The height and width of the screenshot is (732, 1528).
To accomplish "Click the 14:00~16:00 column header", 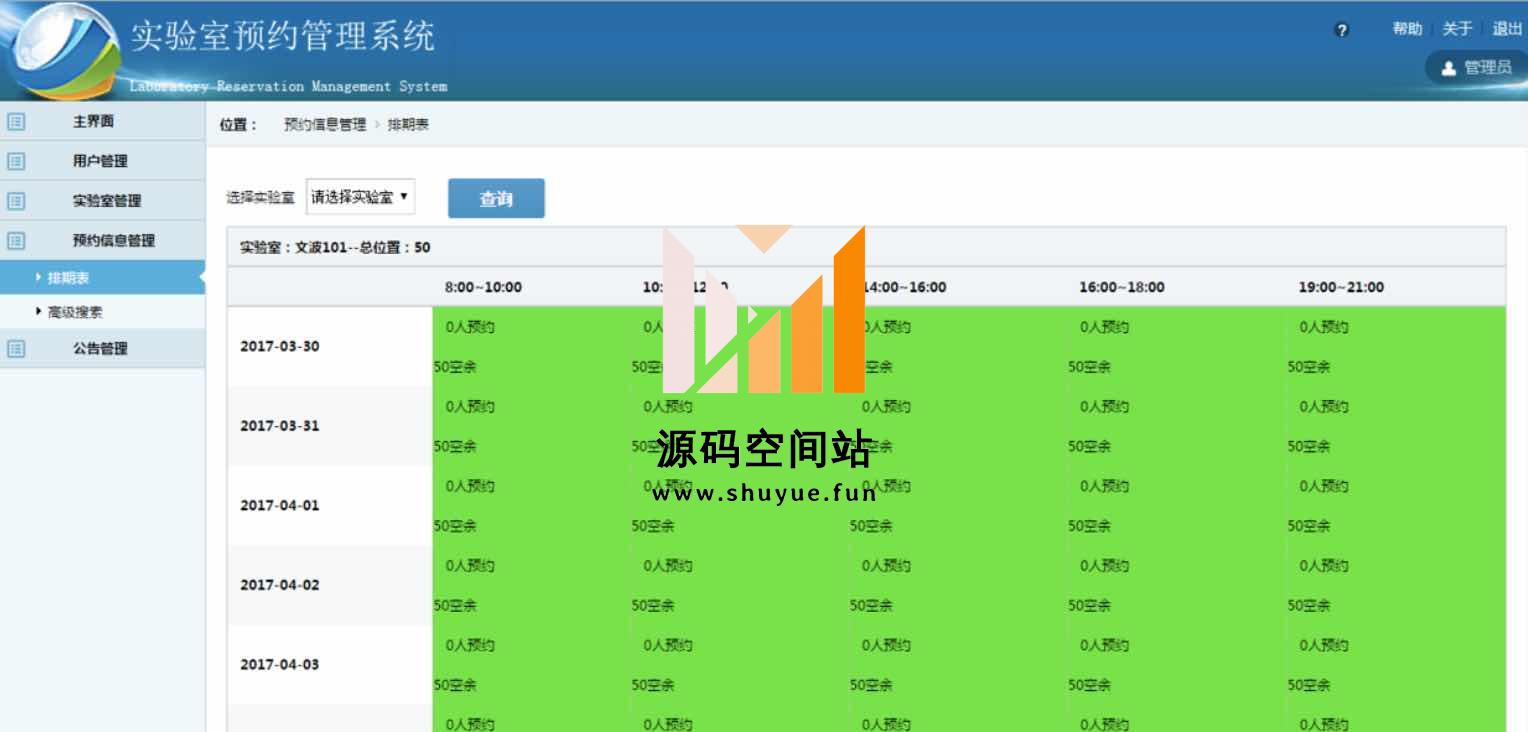I will (x=904, y=287).
